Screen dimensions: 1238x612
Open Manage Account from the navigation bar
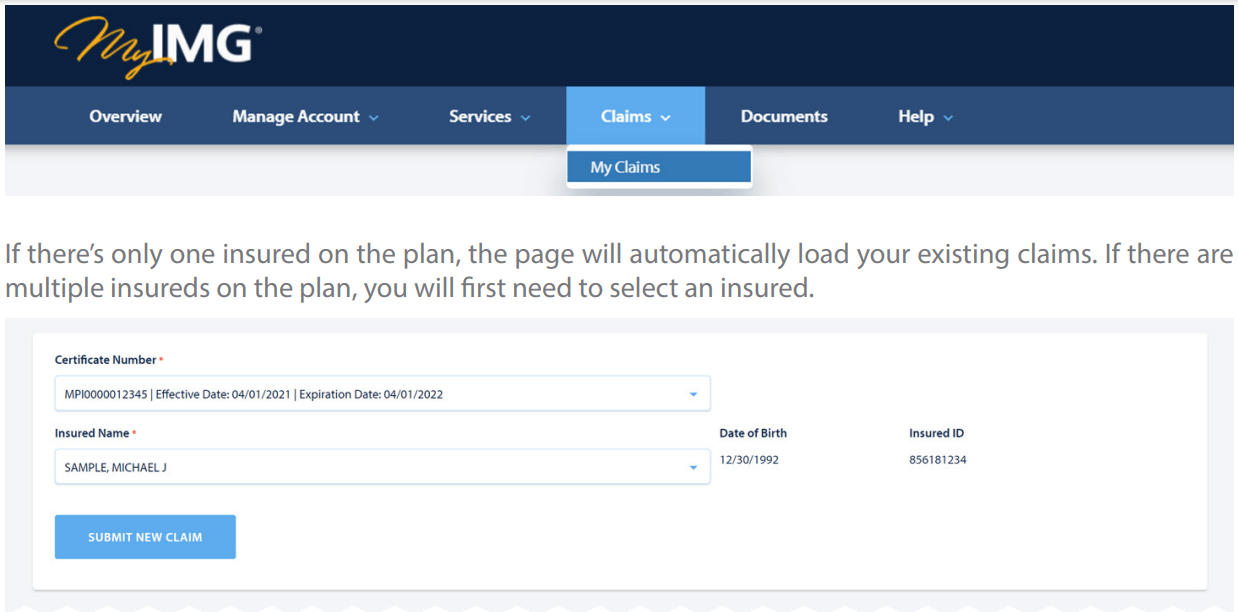click(x=296, y=116)
